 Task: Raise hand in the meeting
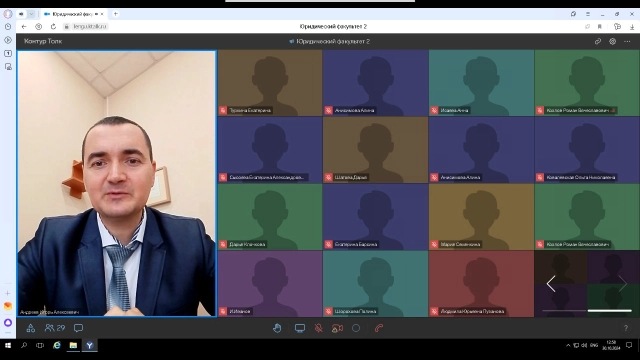pos(277,328)
